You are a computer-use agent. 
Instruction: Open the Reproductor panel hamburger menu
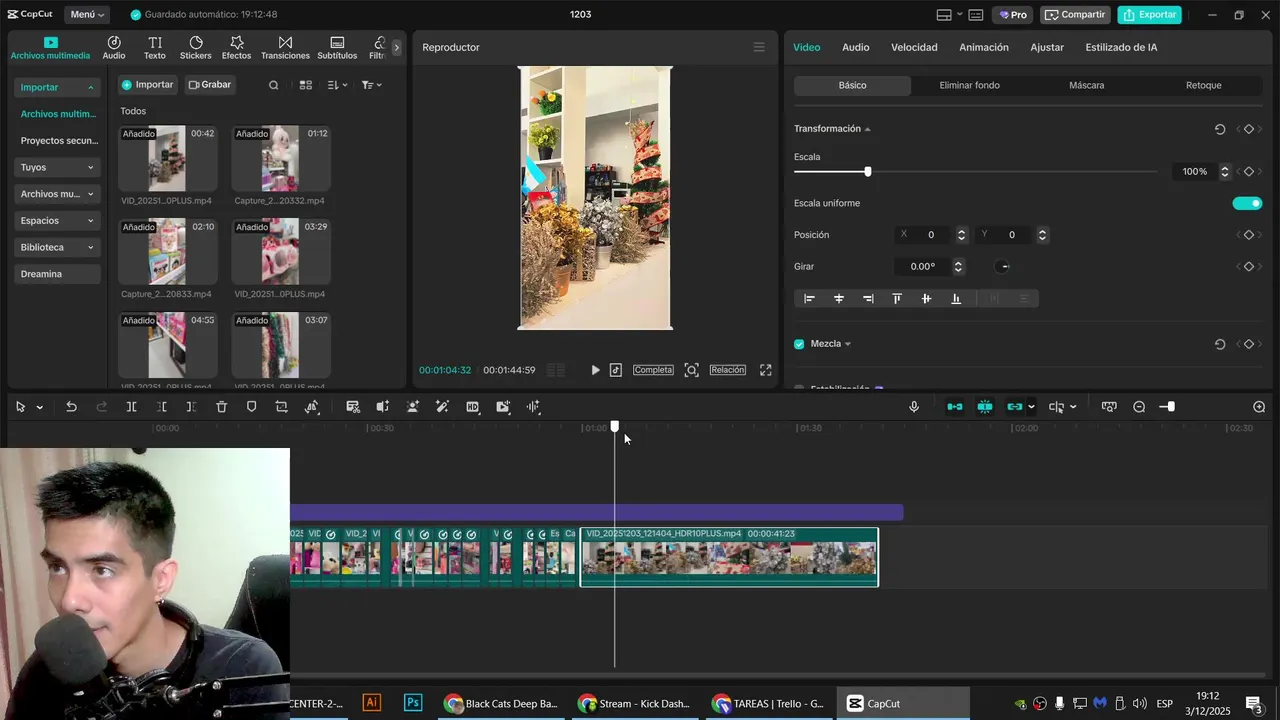point(759,47)
